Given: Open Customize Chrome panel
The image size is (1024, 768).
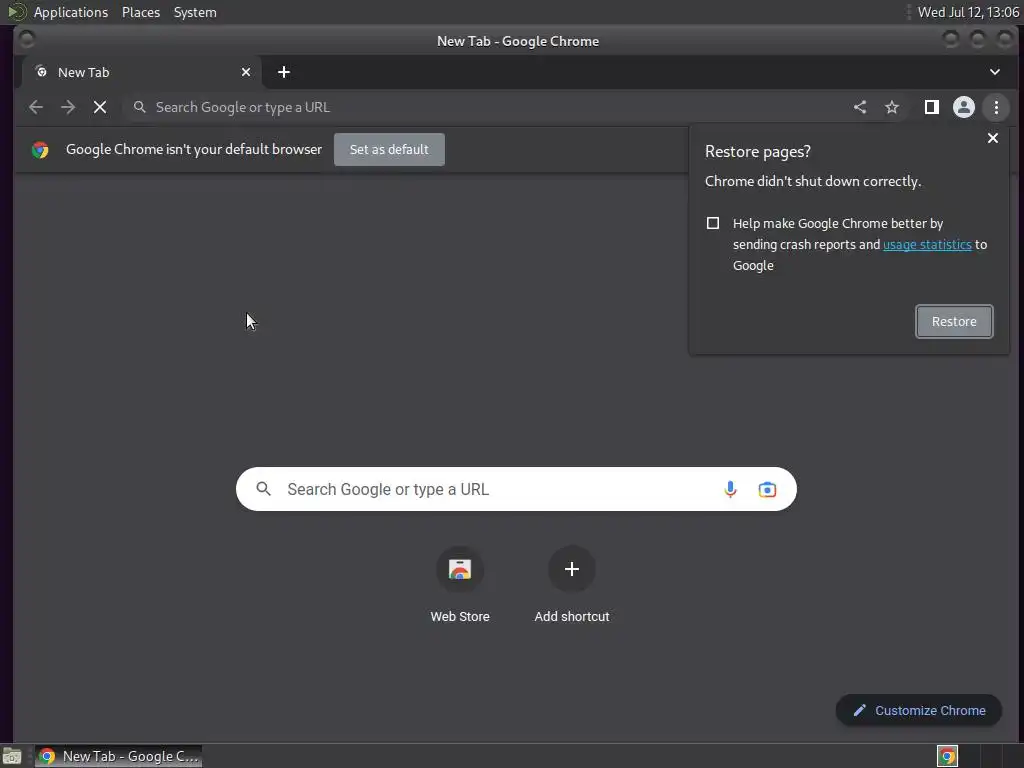Looking at the screenshot, I should pyautogui.click(x=919, y=711).
